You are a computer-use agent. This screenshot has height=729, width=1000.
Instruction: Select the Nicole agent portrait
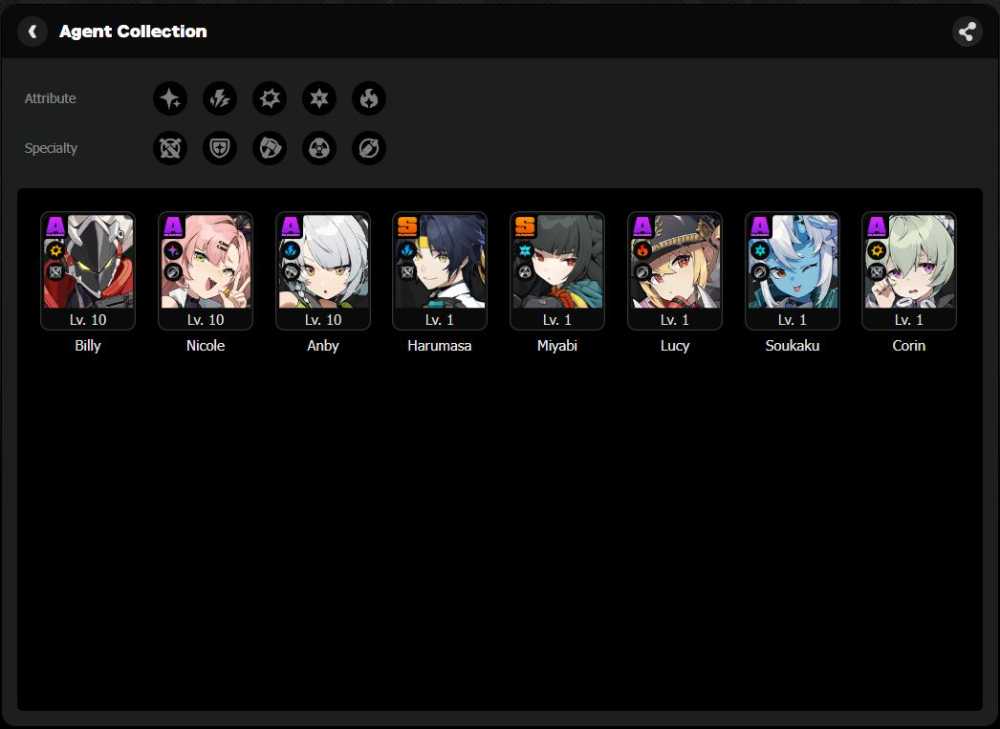pos(205,271)
